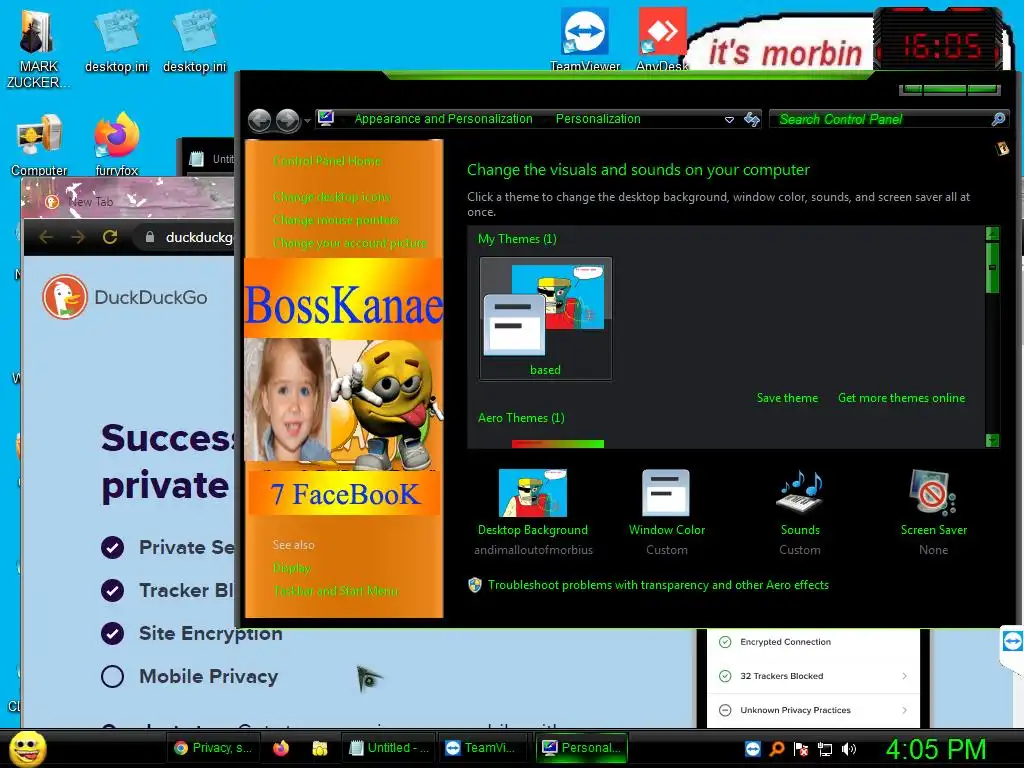Toggle the Tracker Blocking check circle

pos(112,590)
